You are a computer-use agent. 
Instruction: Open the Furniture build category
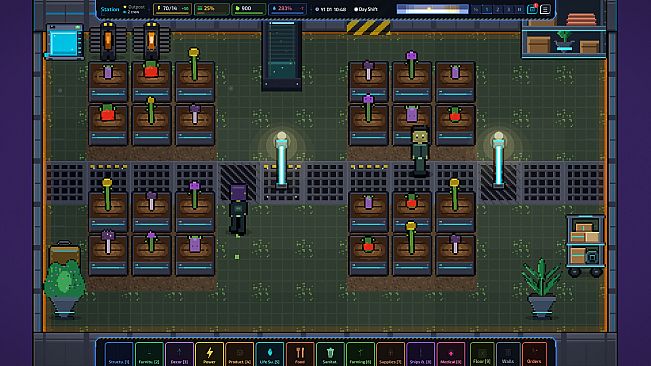coord(149,354)
